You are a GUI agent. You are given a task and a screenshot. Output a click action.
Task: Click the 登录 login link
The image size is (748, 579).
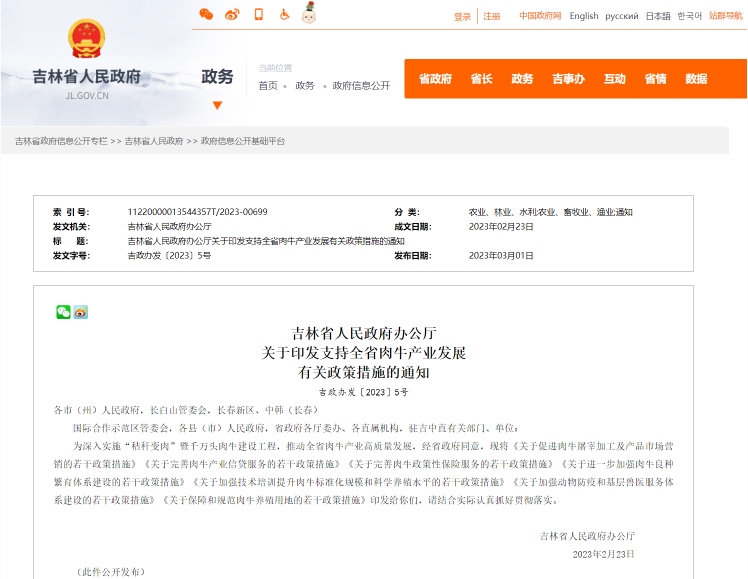(x=462, y=16)
